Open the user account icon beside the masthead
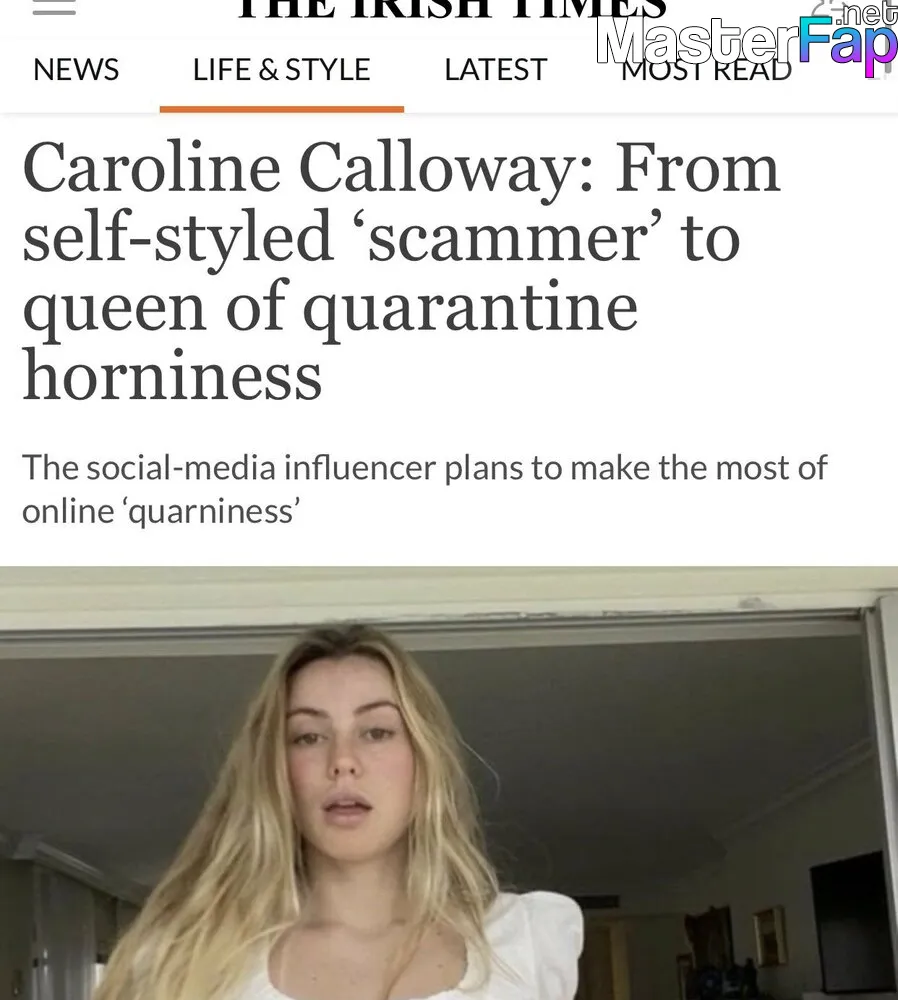The image size is (898, 1000). coord(827,8)
